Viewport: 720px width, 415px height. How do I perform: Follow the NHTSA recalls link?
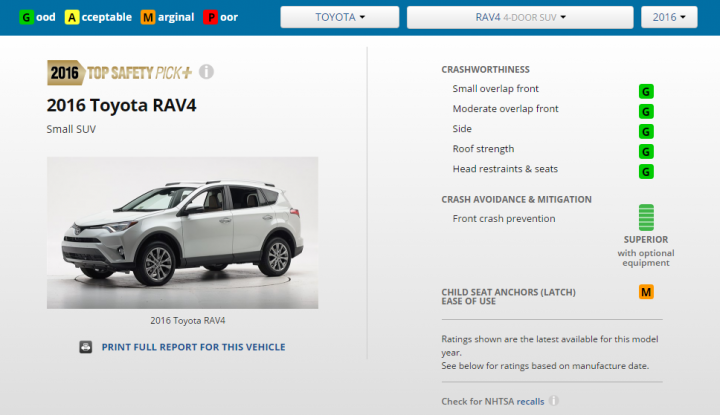coord(530,401)
